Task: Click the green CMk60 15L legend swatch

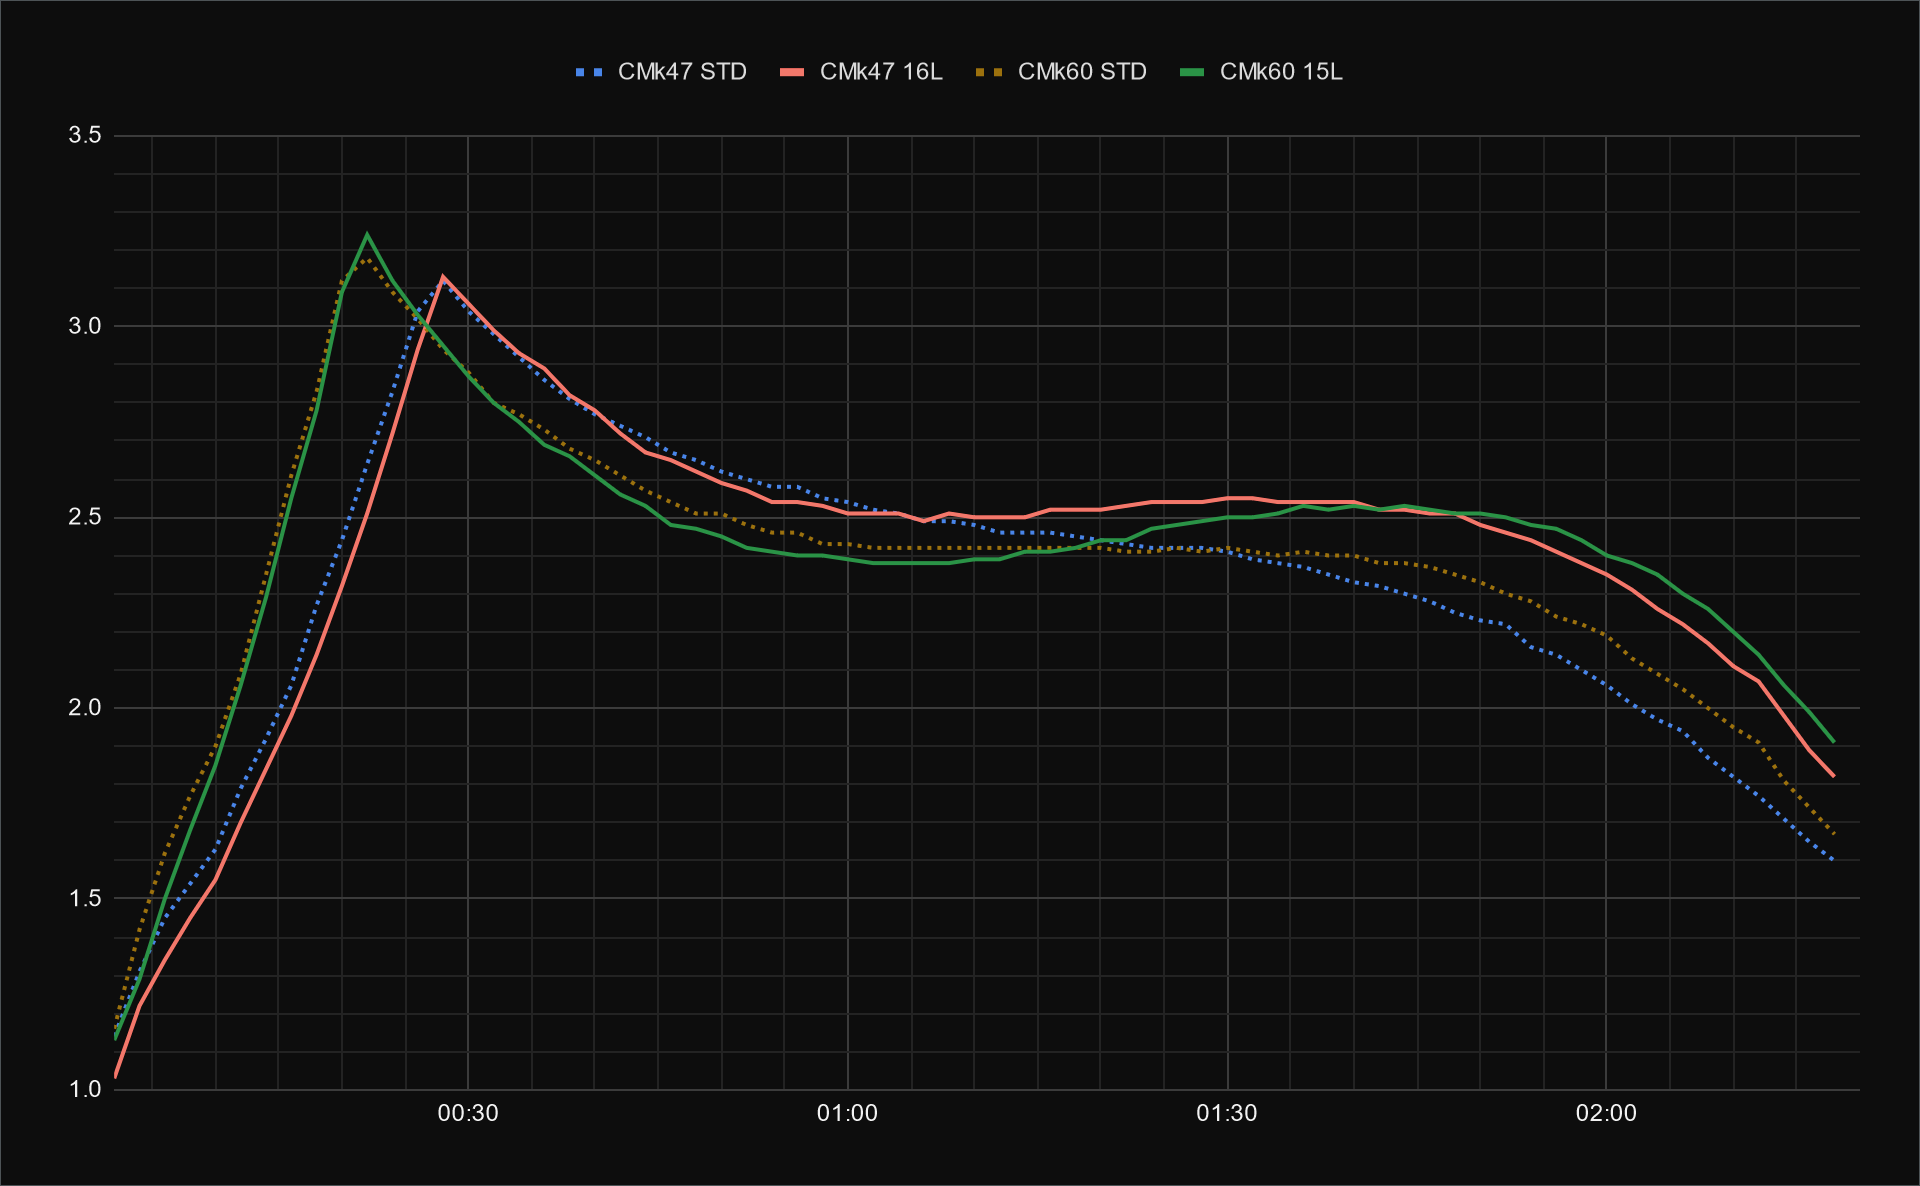Action: (x=1192, y=72)
